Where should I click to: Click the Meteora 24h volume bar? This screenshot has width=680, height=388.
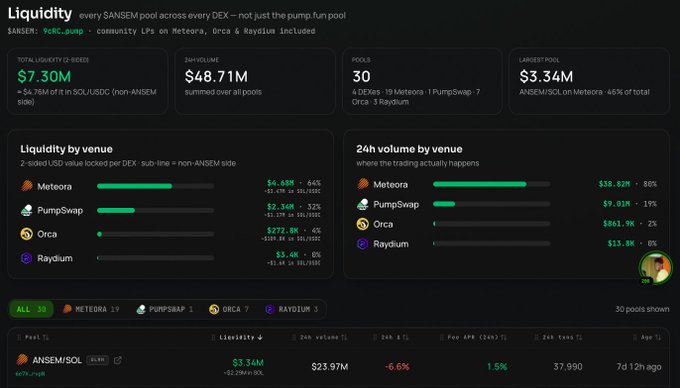491,184
